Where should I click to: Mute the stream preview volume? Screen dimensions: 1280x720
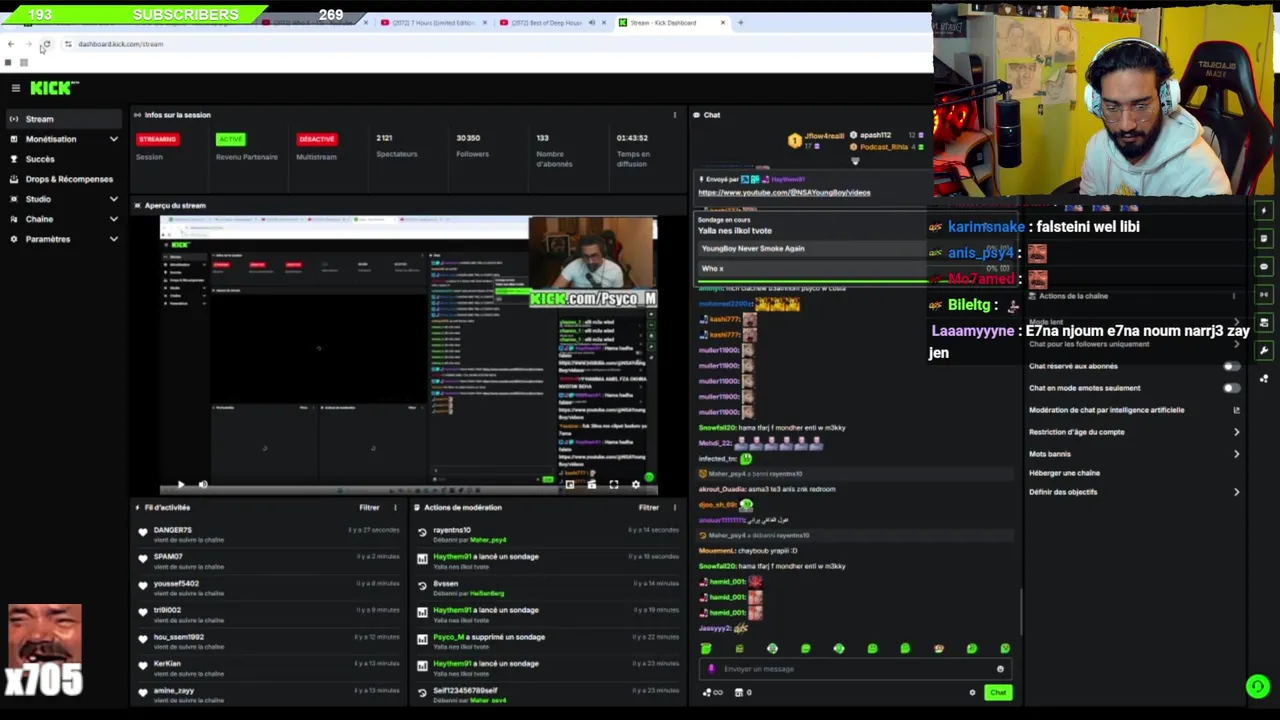203,485
